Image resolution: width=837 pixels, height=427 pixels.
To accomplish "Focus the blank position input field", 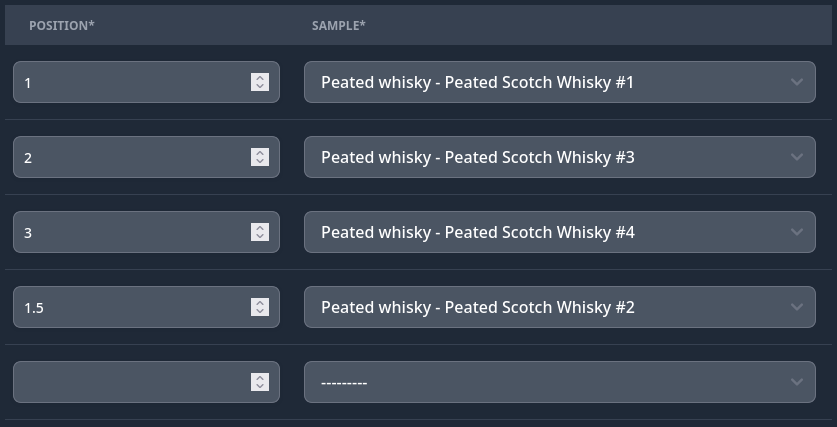I will click(146, 382).
